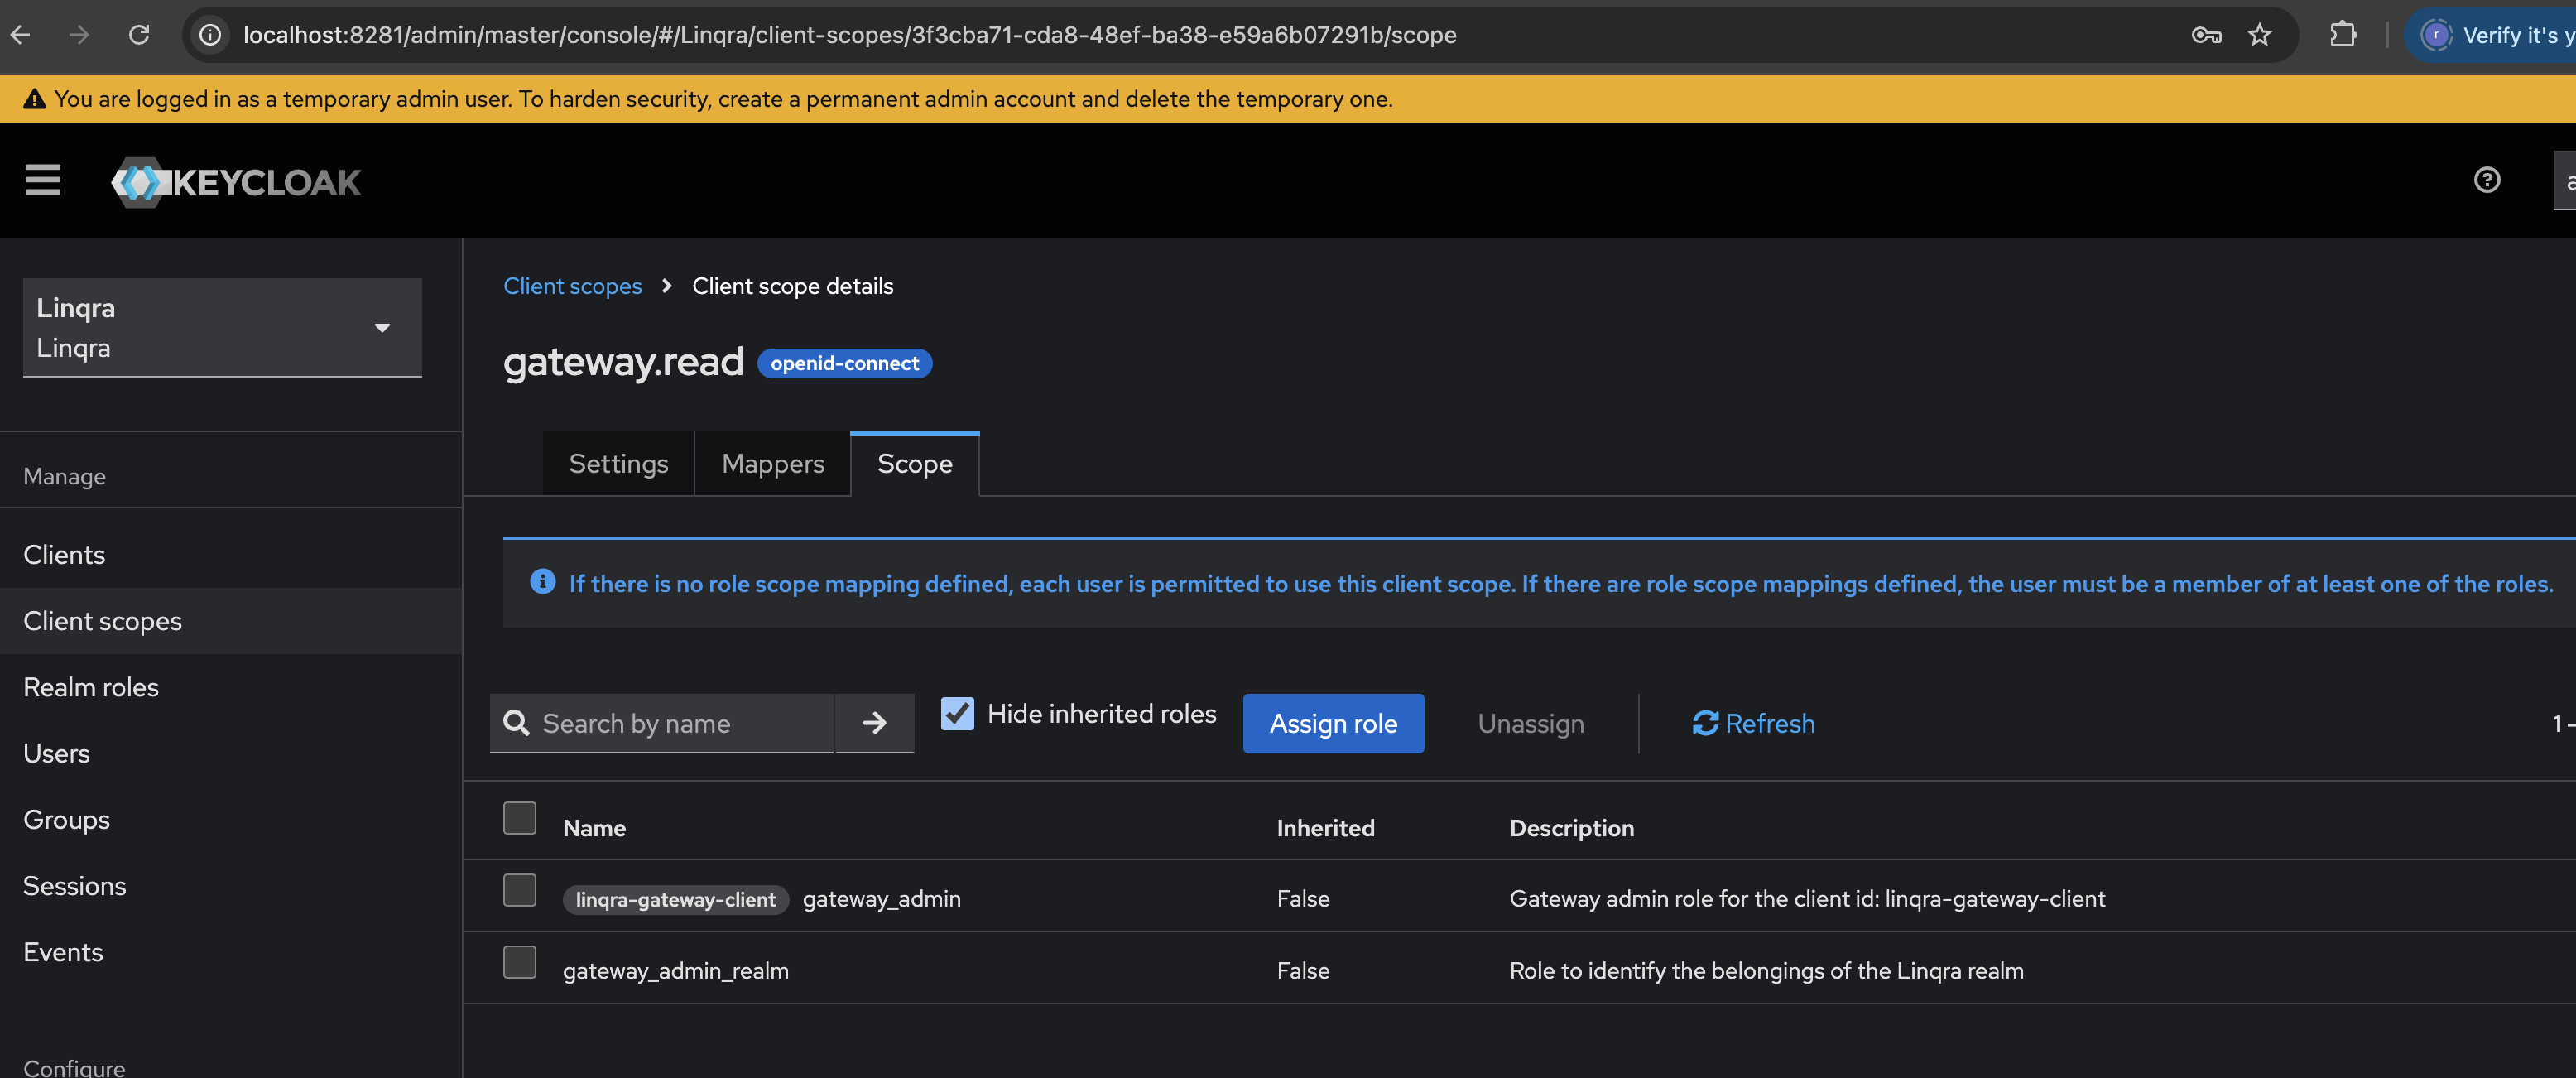Click the search arrow icon next to search field

tap(874, 723)
